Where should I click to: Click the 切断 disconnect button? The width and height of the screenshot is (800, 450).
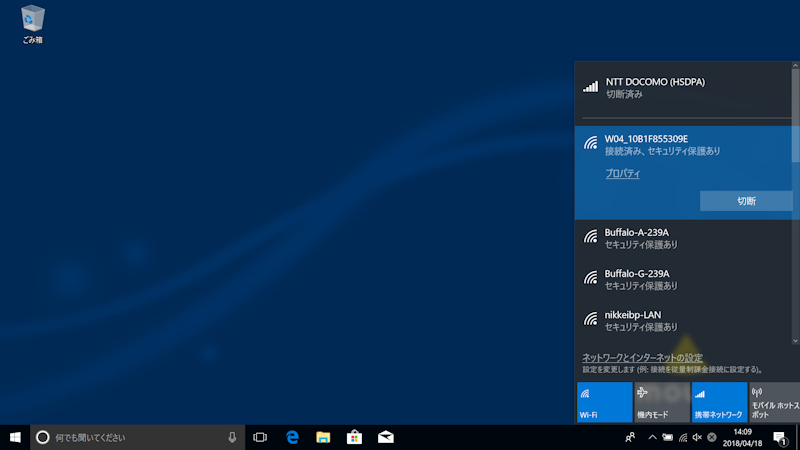pyautogui.click(x=746, y=201)
